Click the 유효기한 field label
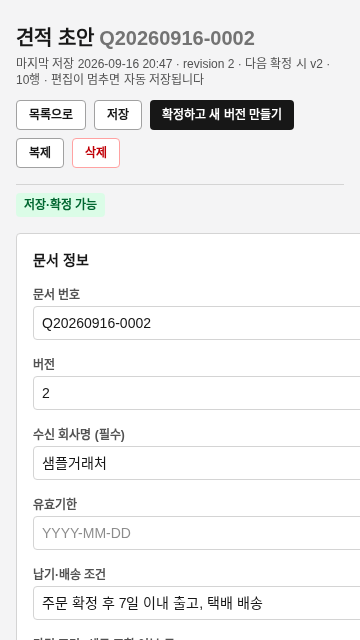Image resolution: width=360 pixels, height=640 pixels. click(55, 504)
